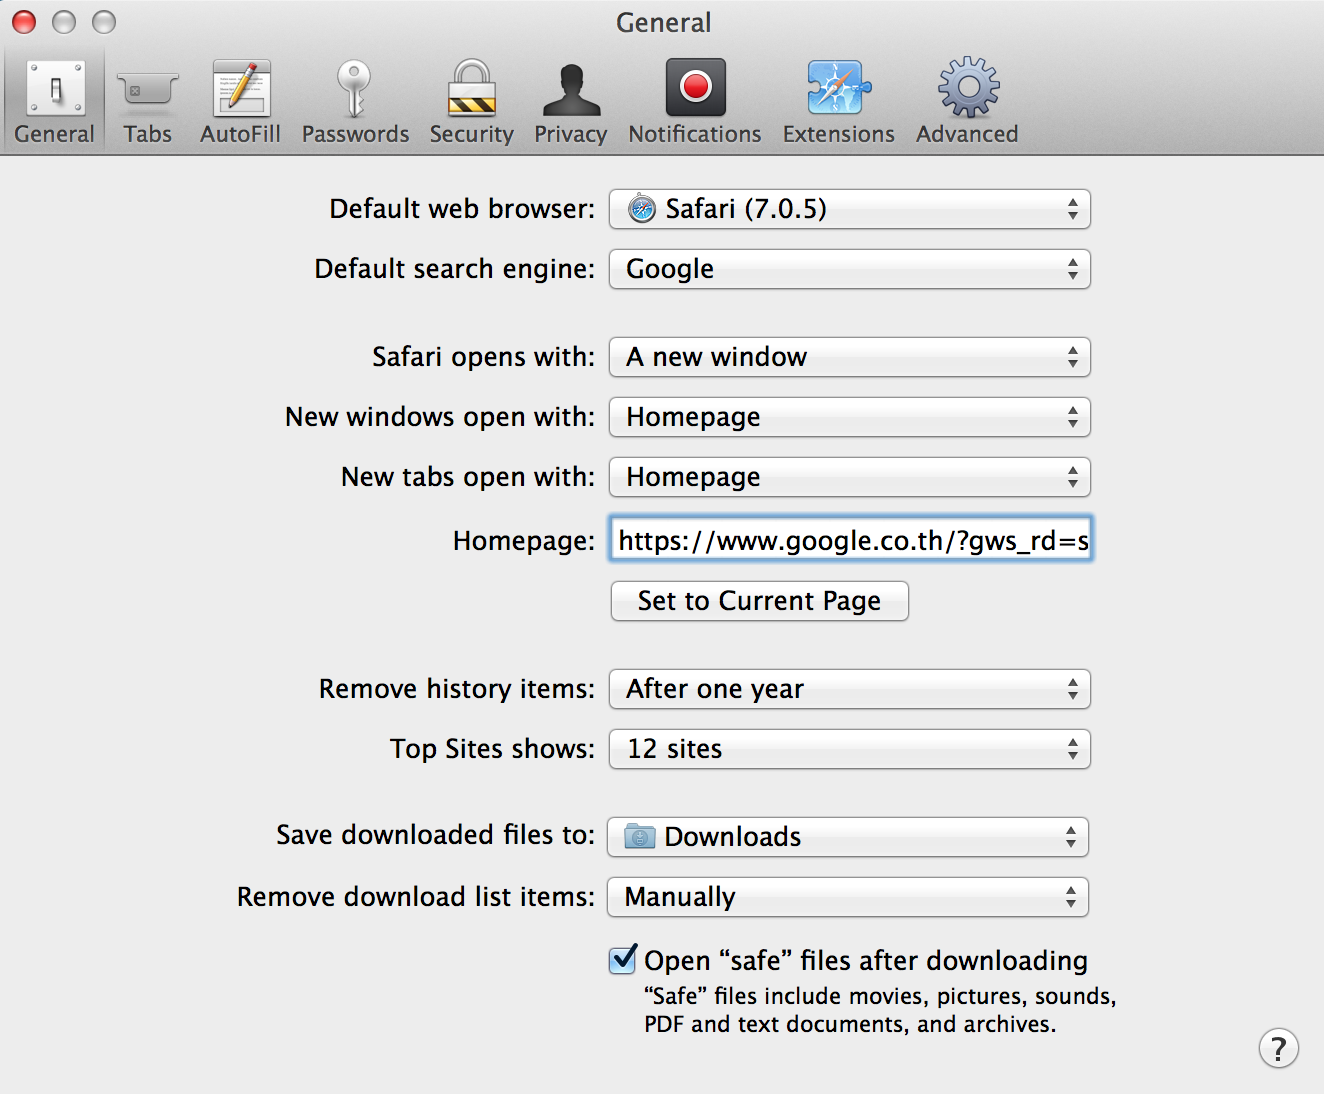Open the New tabs open with dropdown
1324x1094 pixels.
(x=849, y=477)
